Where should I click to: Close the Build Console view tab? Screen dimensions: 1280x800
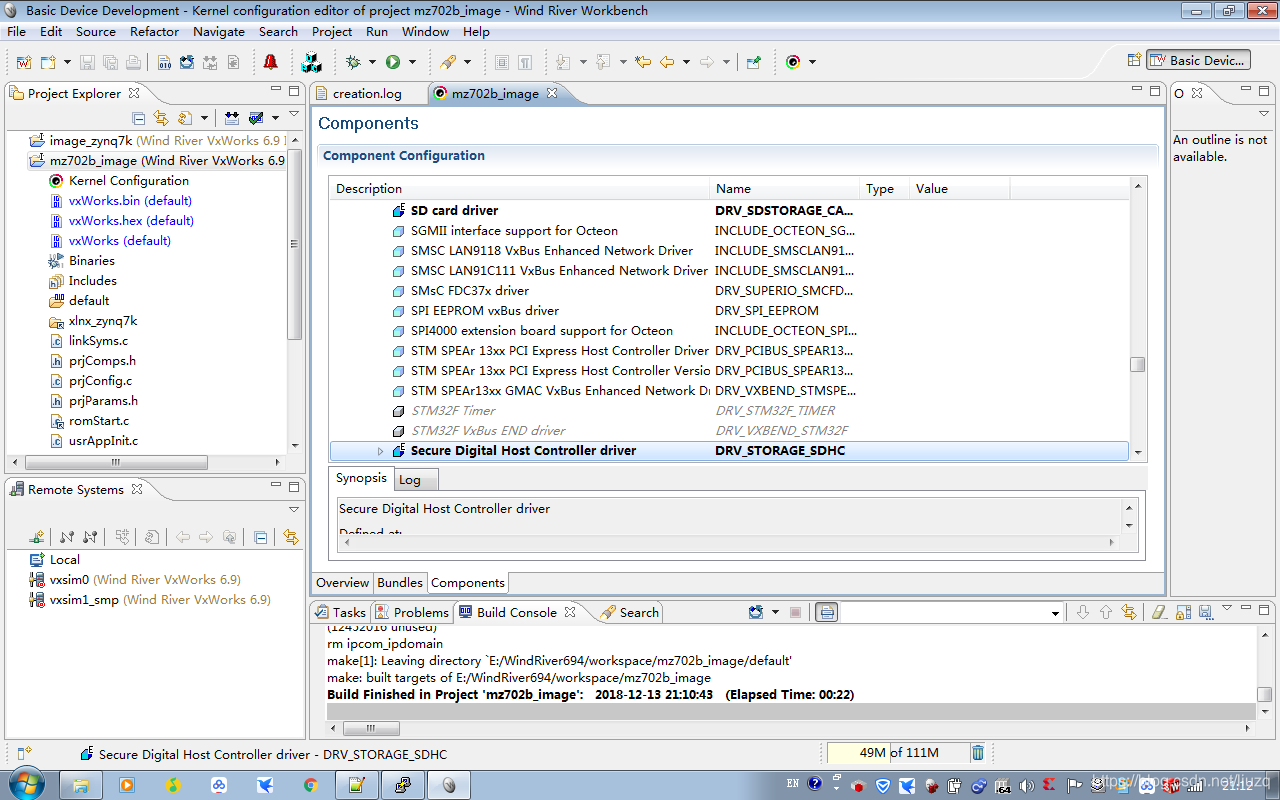570,612
